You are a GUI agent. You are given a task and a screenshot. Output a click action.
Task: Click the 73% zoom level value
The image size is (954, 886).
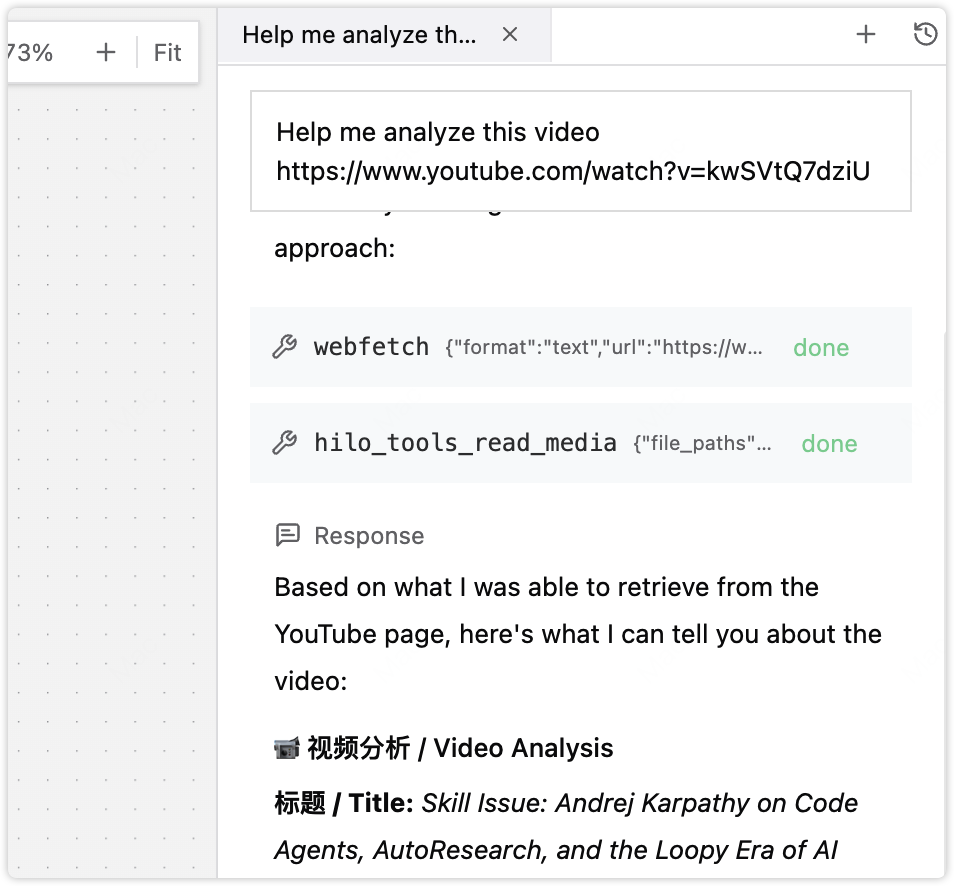pyautogui.click(x=30, y=53)
